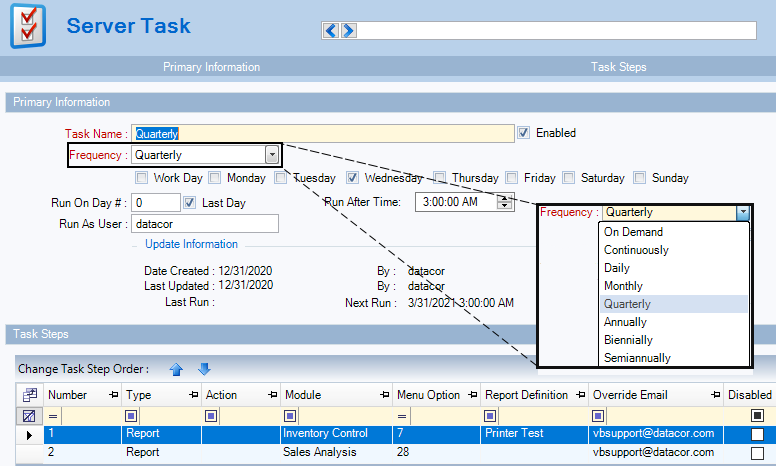Open Override Email filter operator
776x466 pixels.
pos(598,416)
